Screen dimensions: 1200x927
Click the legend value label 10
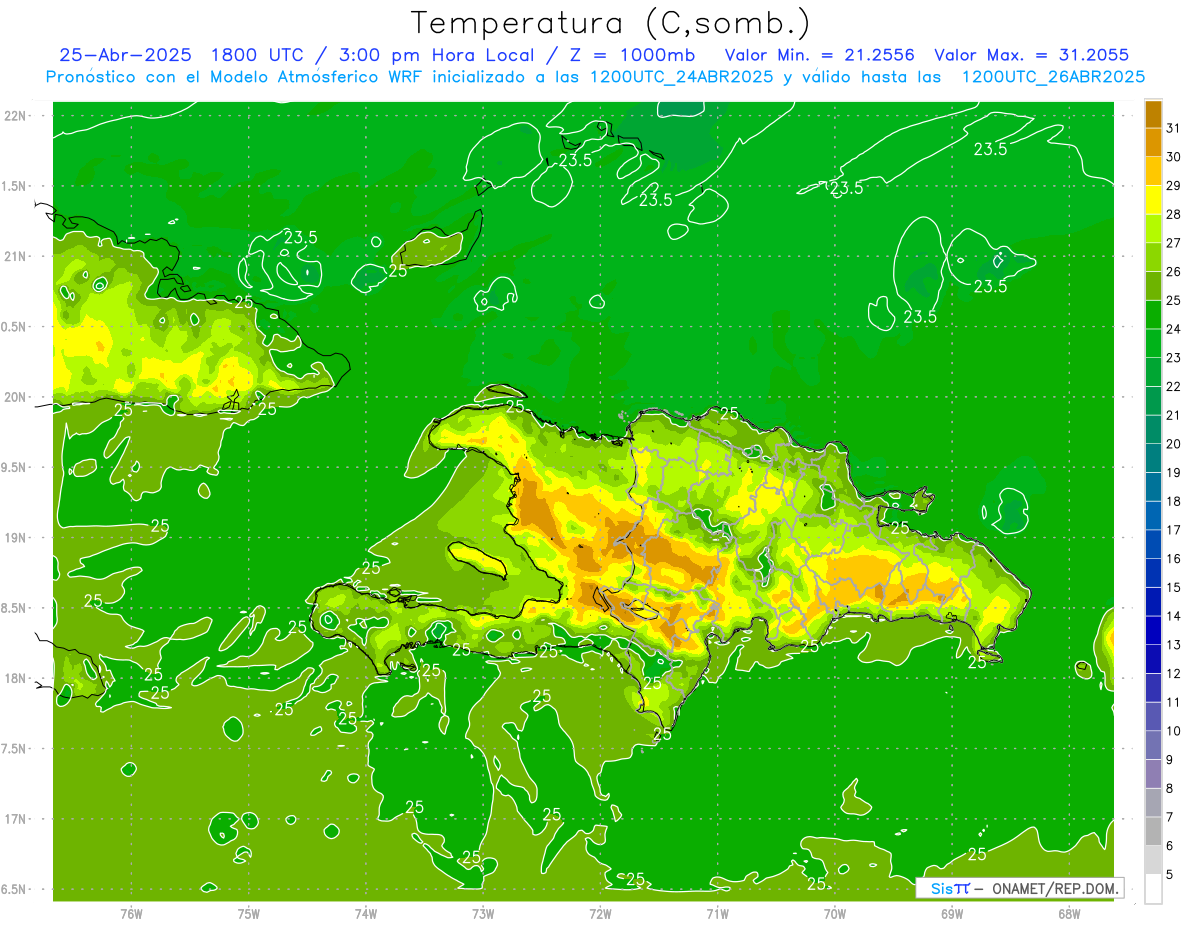(1174, 732)
